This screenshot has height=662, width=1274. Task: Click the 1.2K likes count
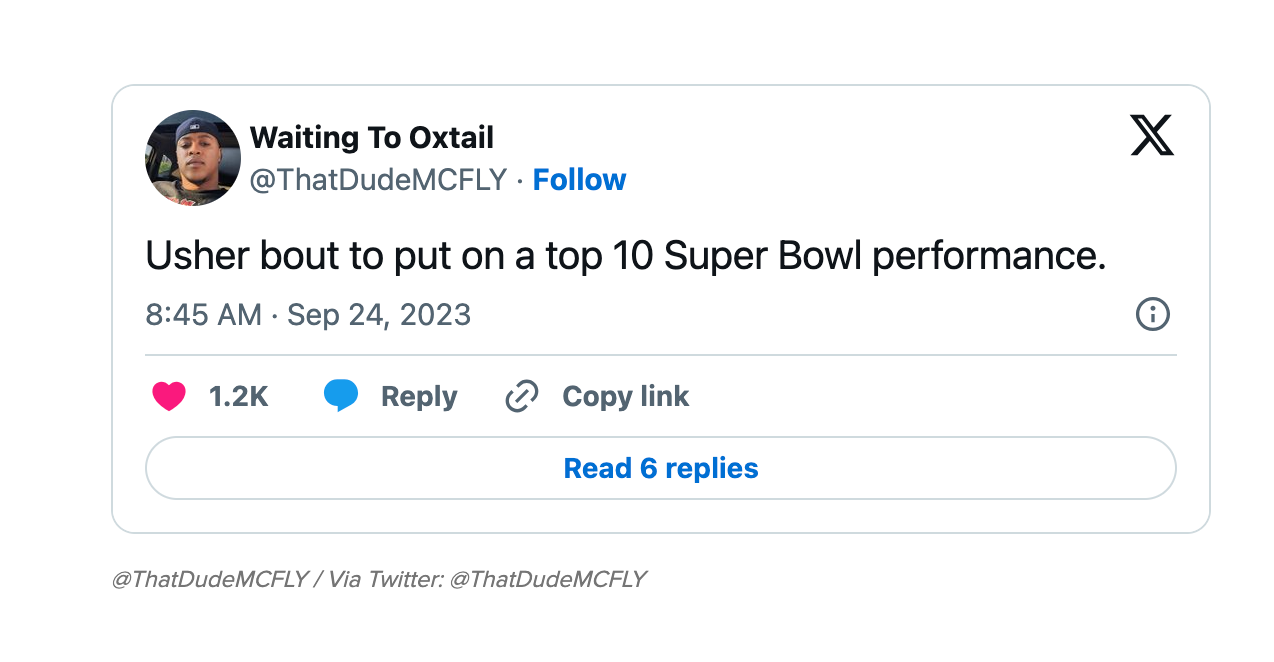pos(239,397)
